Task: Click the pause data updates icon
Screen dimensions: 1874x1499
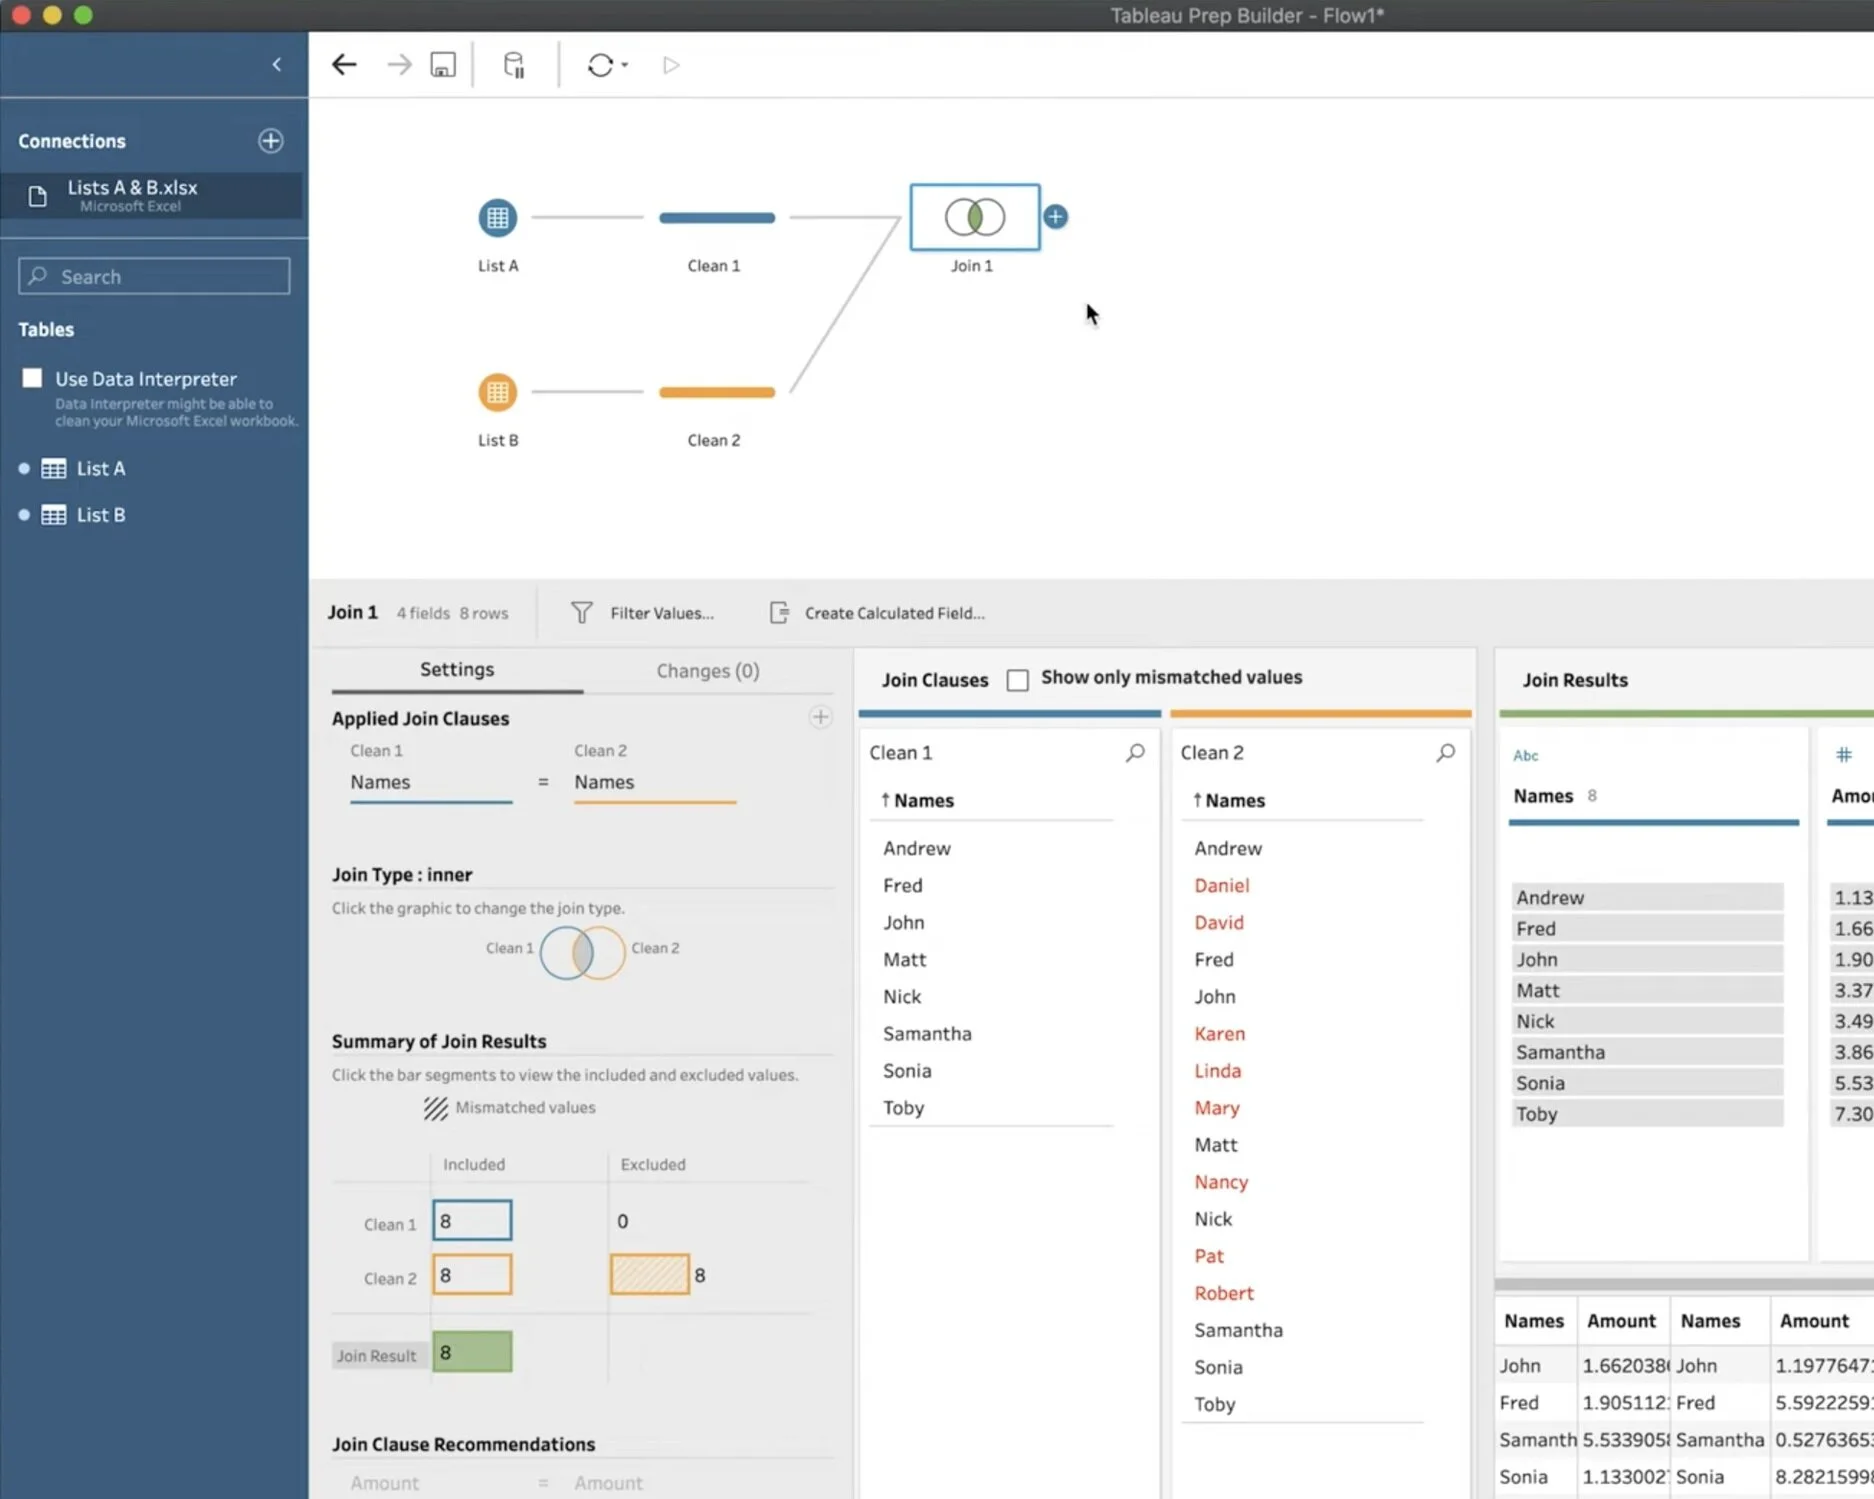Action: 514,65
